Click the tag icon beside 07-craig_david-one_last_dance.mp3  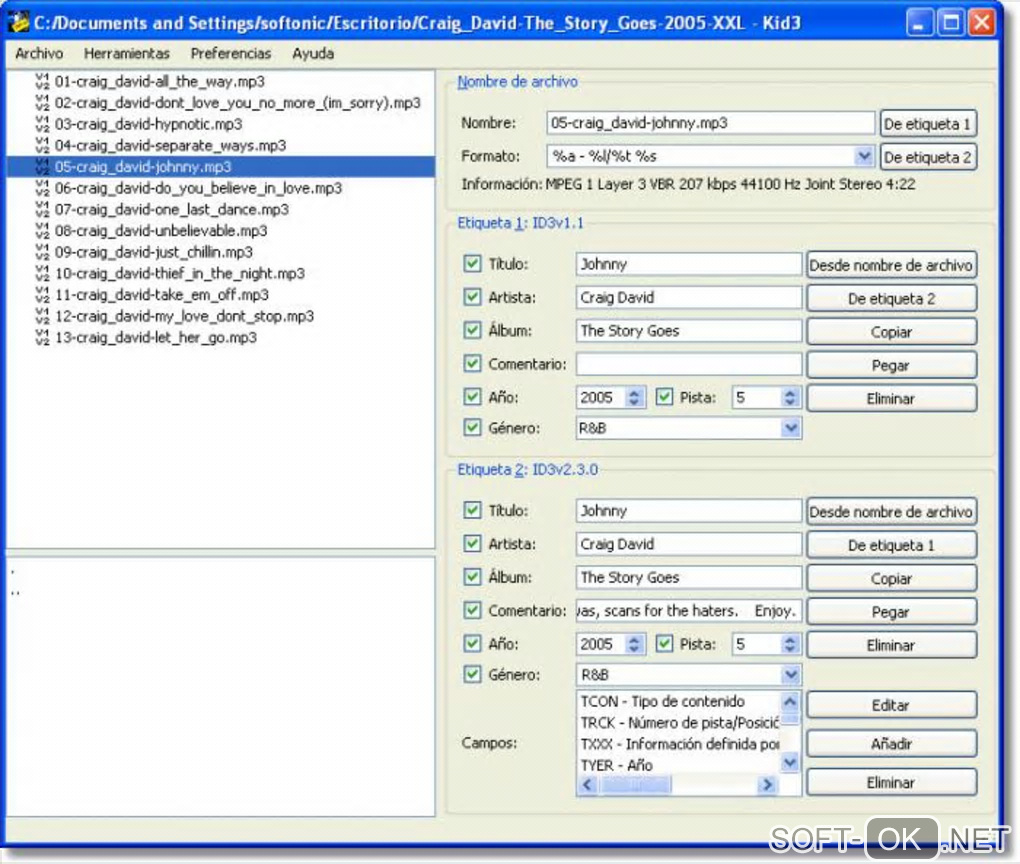(42, 210)
